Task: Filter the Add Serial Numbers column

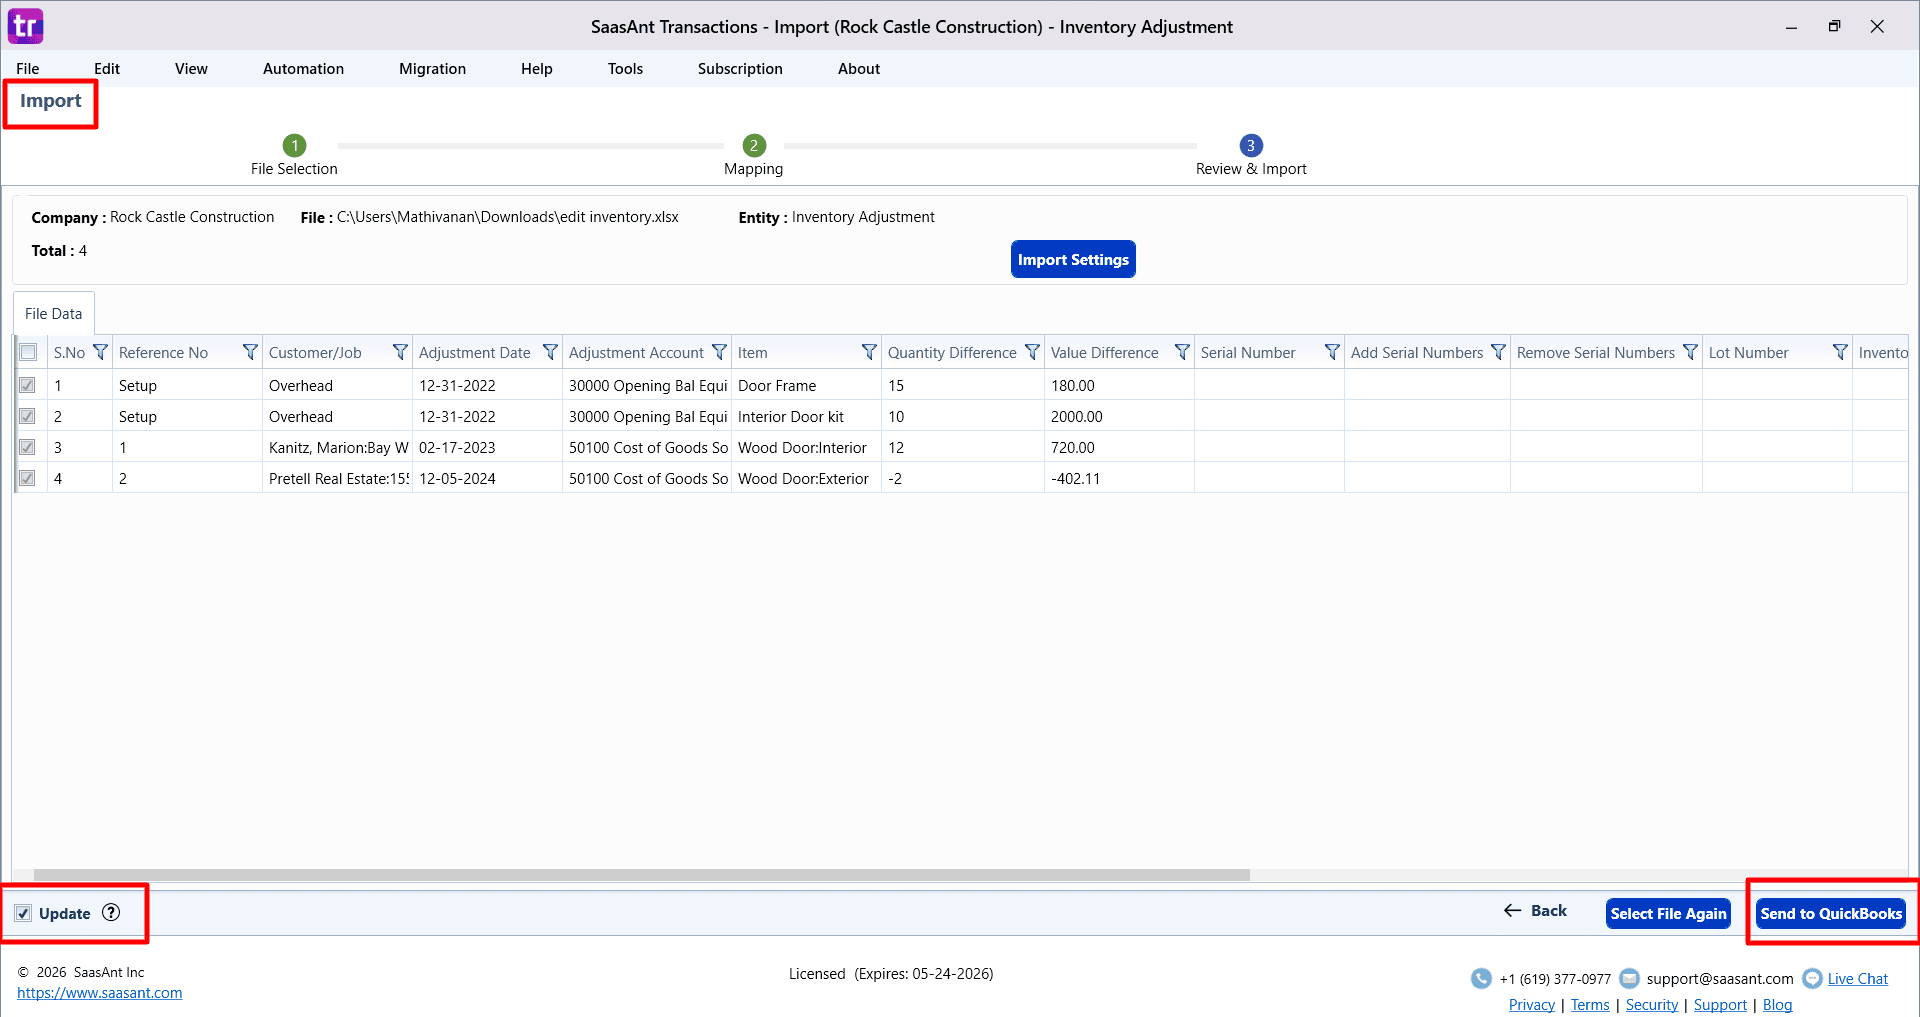Action: tap(1498, 352)
